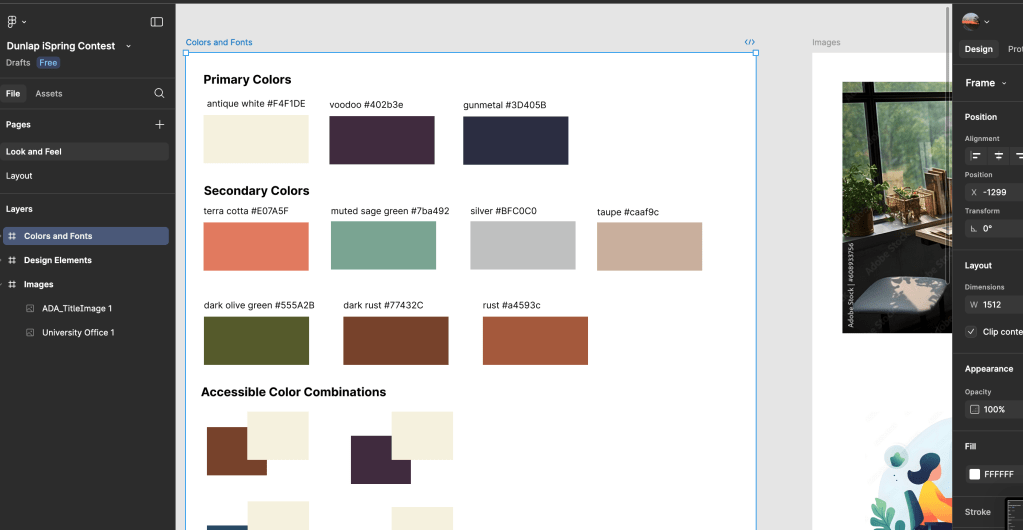Image resolution: width=1023 pixels, height=530 pixels.
Task: Toggle the Clip content checkbox
Action: [x=971, y=332]
